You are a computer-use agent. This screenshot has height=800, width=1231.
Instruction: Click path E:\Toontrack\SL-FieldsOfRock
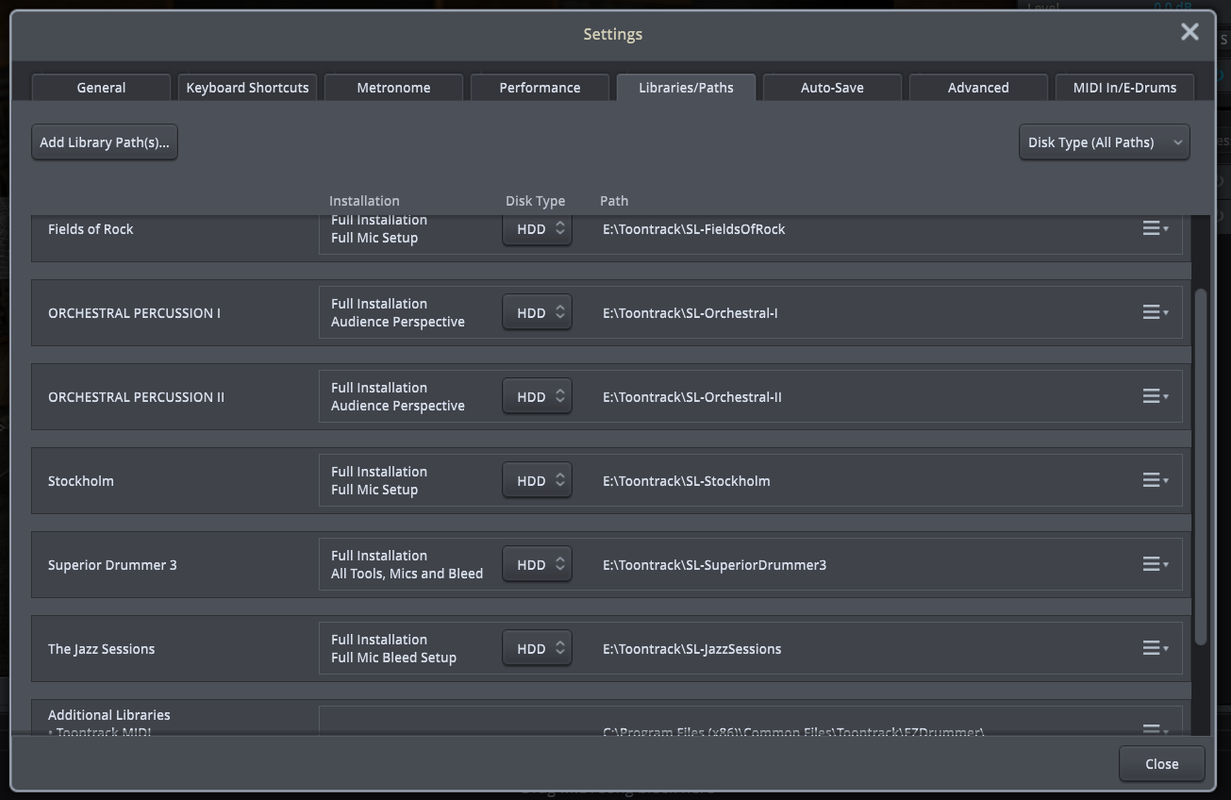point(694,229)
